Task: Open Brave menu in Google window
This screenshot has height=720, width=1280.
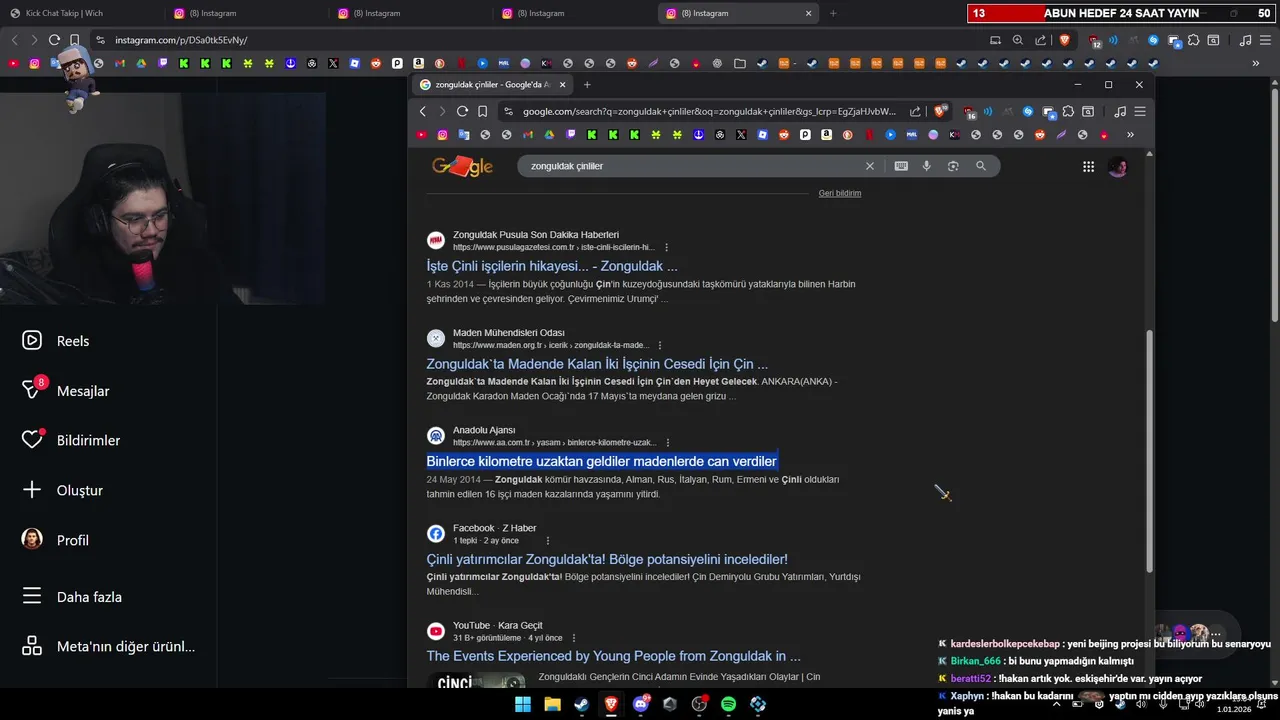Action: (1139, 111)
